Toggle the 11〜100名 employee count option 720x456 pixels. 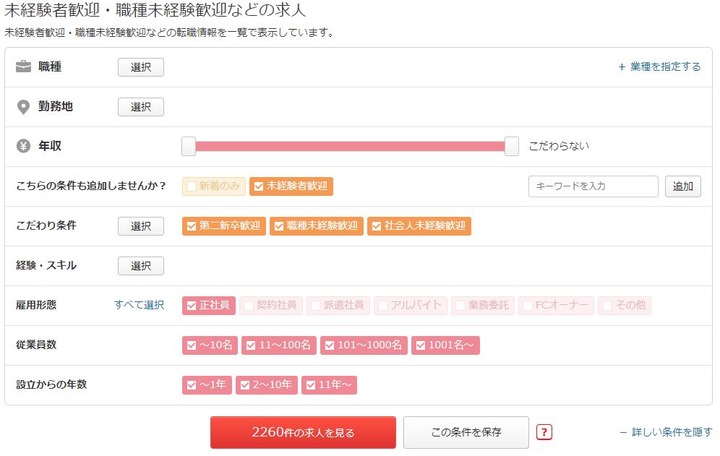[279, 345]
